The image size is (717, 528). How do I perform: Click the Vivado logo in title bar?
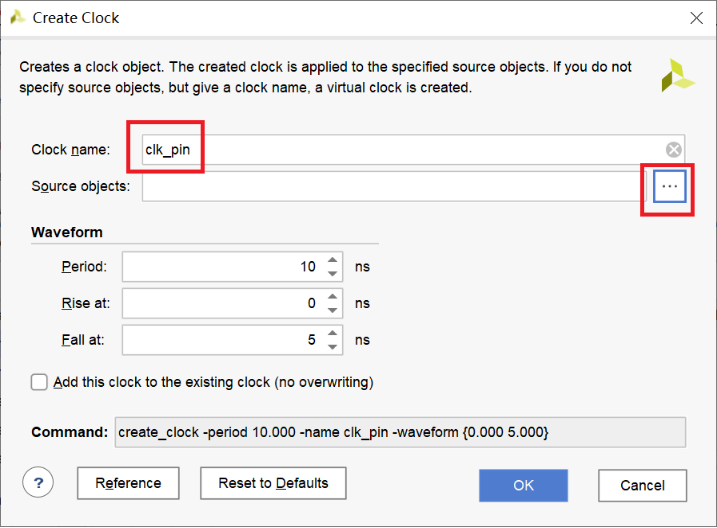tap(18, 18)
